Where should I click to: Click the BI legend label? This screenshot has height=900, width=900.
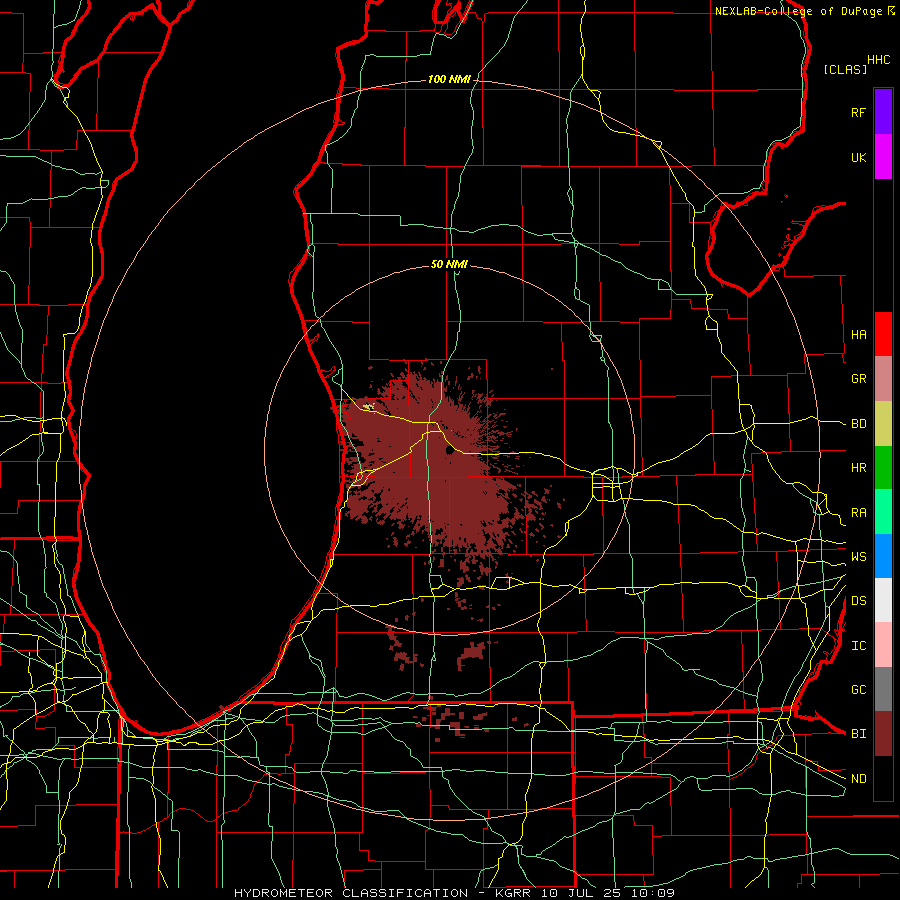pos(858,734)
